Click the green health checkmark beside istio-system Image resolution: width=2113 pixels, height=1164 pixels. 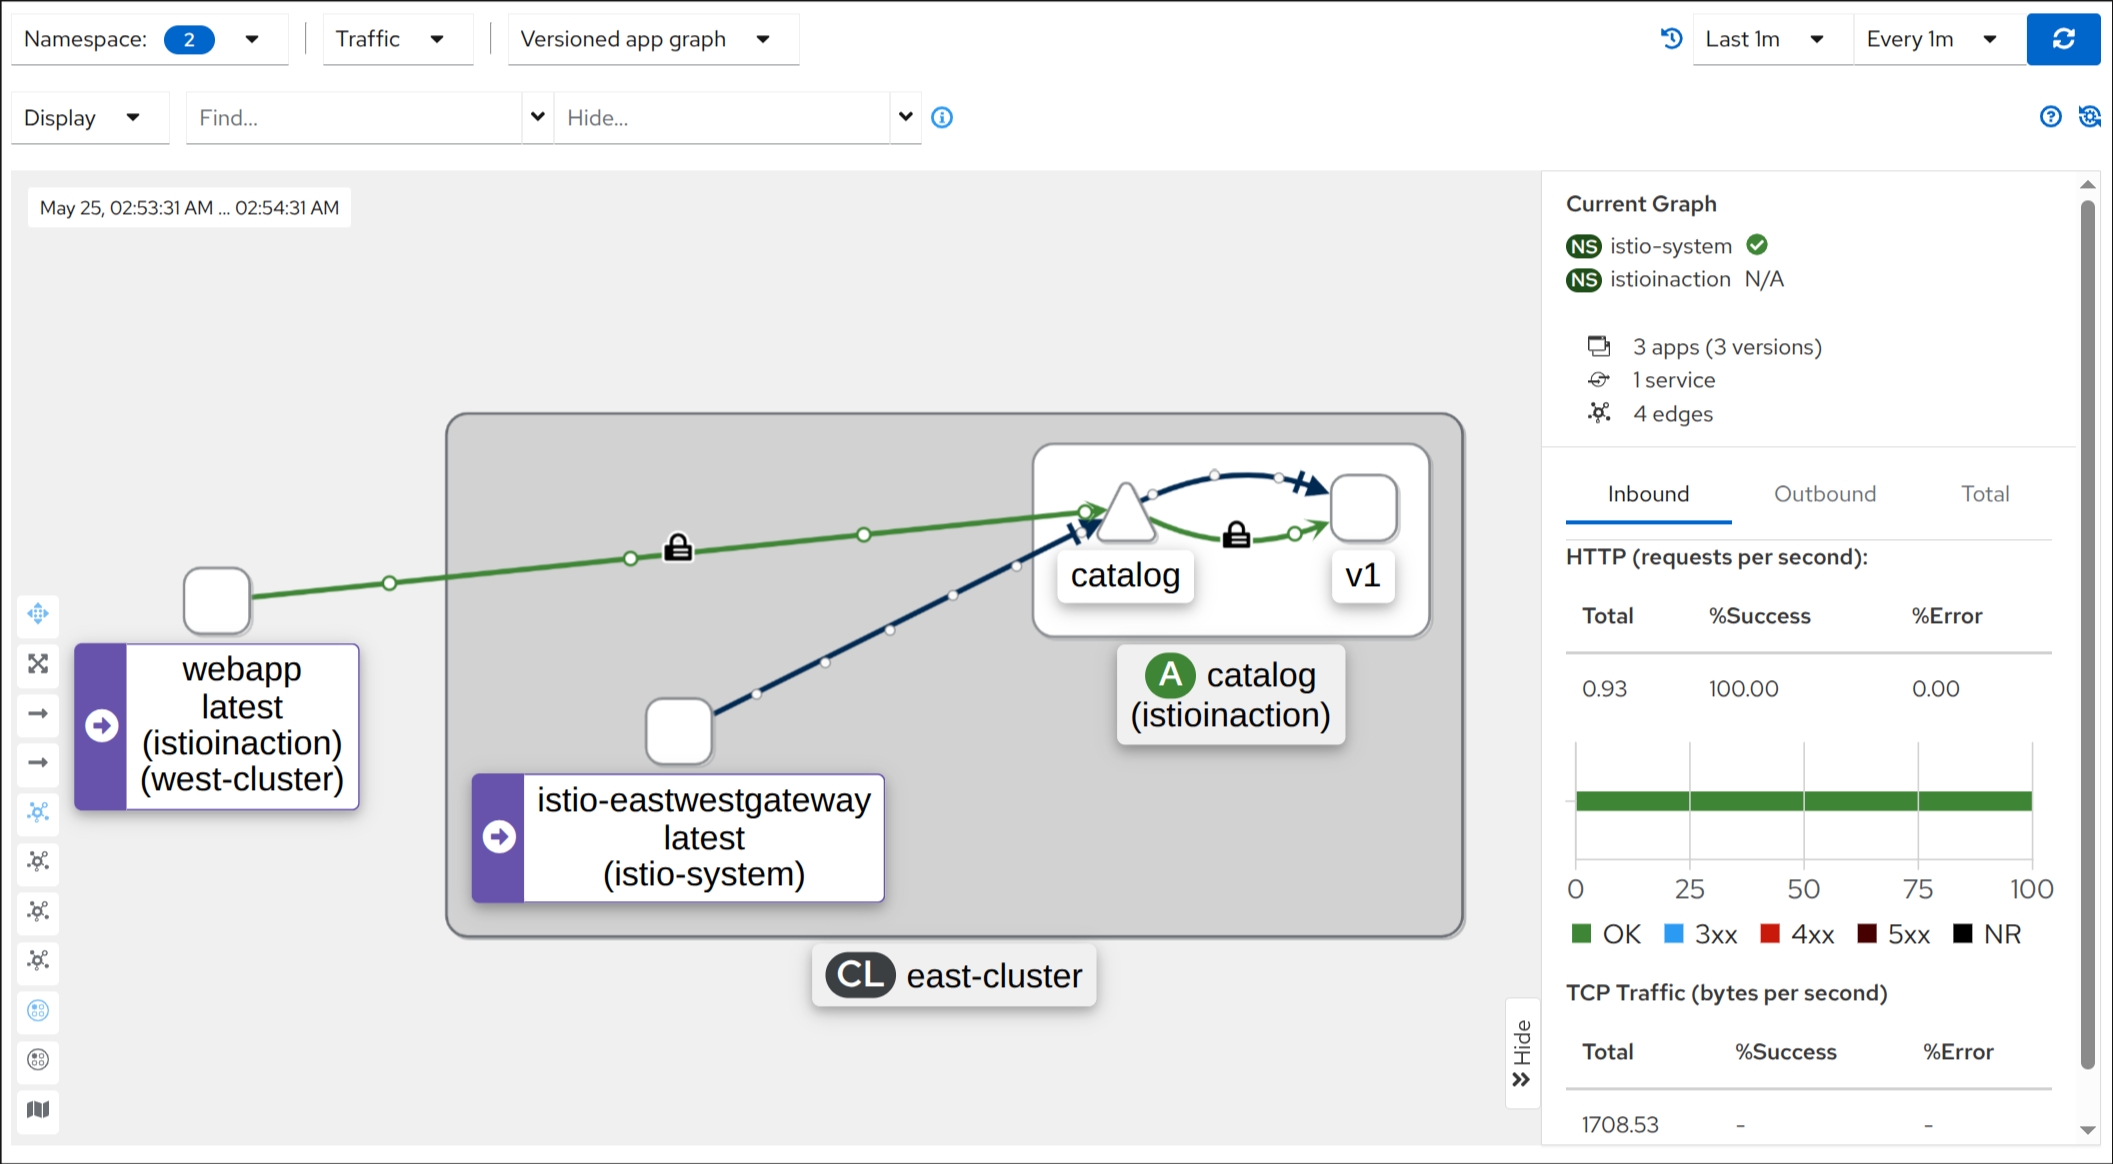tap(1757, 245)
